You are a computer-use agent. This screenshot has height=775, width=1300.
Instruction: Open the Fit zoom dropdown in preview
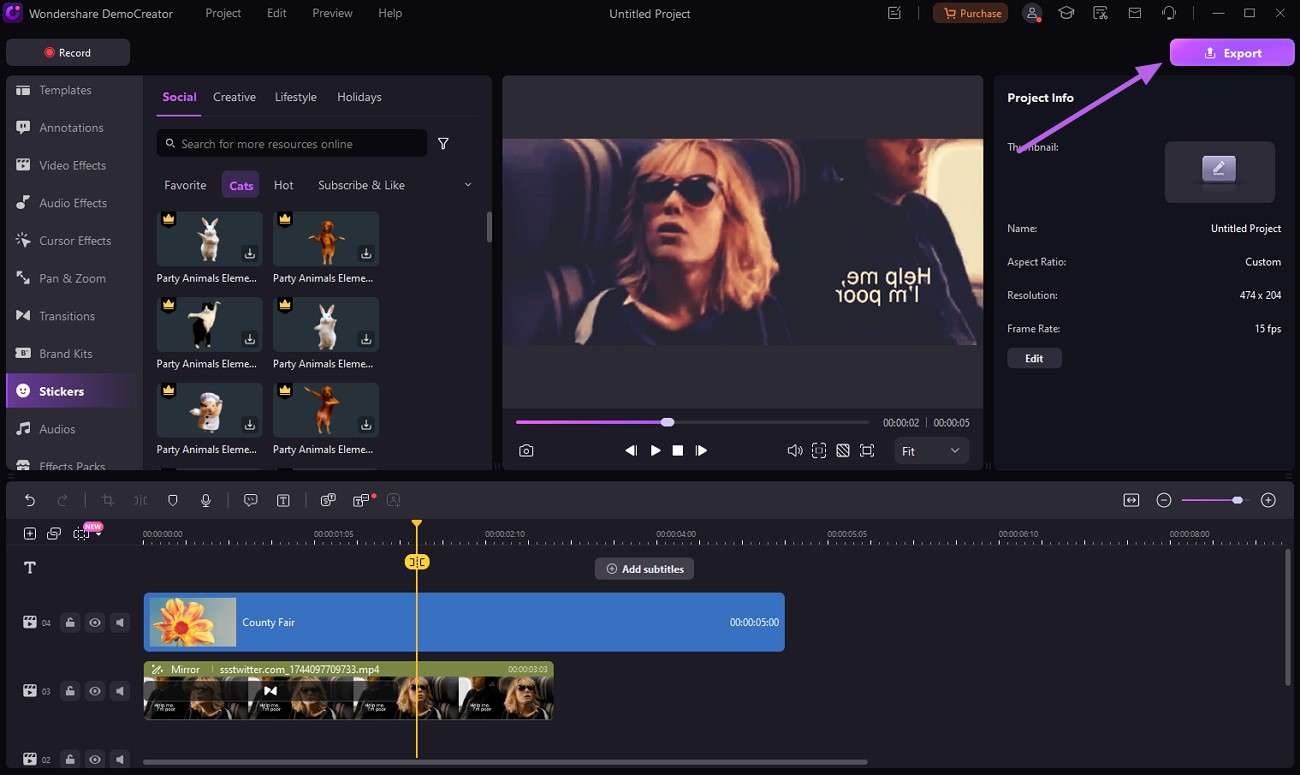point(931,451)
